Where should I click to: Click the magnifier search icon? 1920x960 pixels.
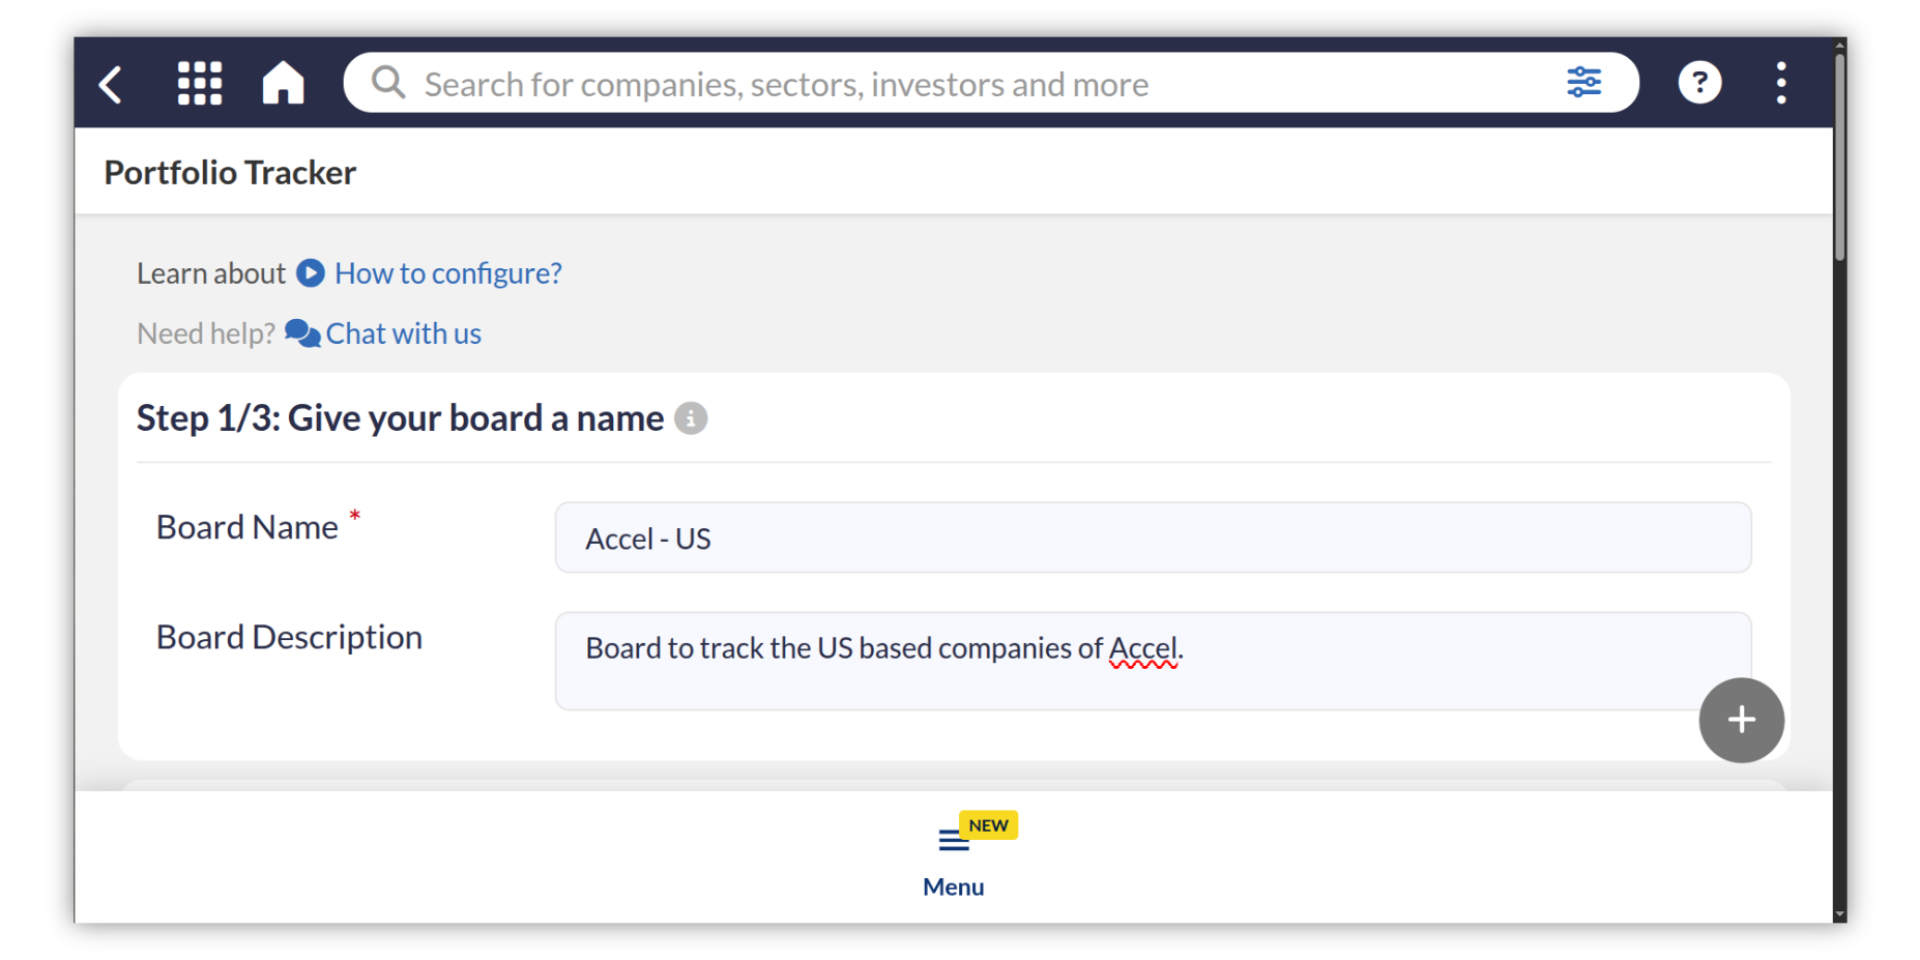(x=388, y=83)
